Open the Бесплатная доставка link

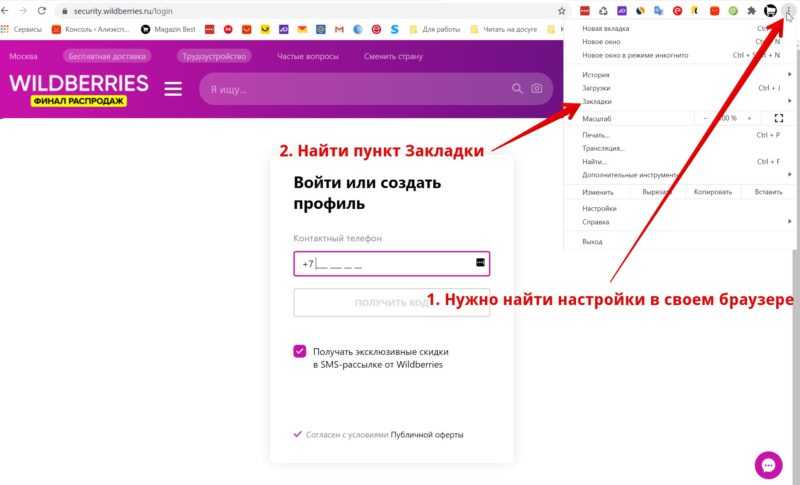click(107, 56)
